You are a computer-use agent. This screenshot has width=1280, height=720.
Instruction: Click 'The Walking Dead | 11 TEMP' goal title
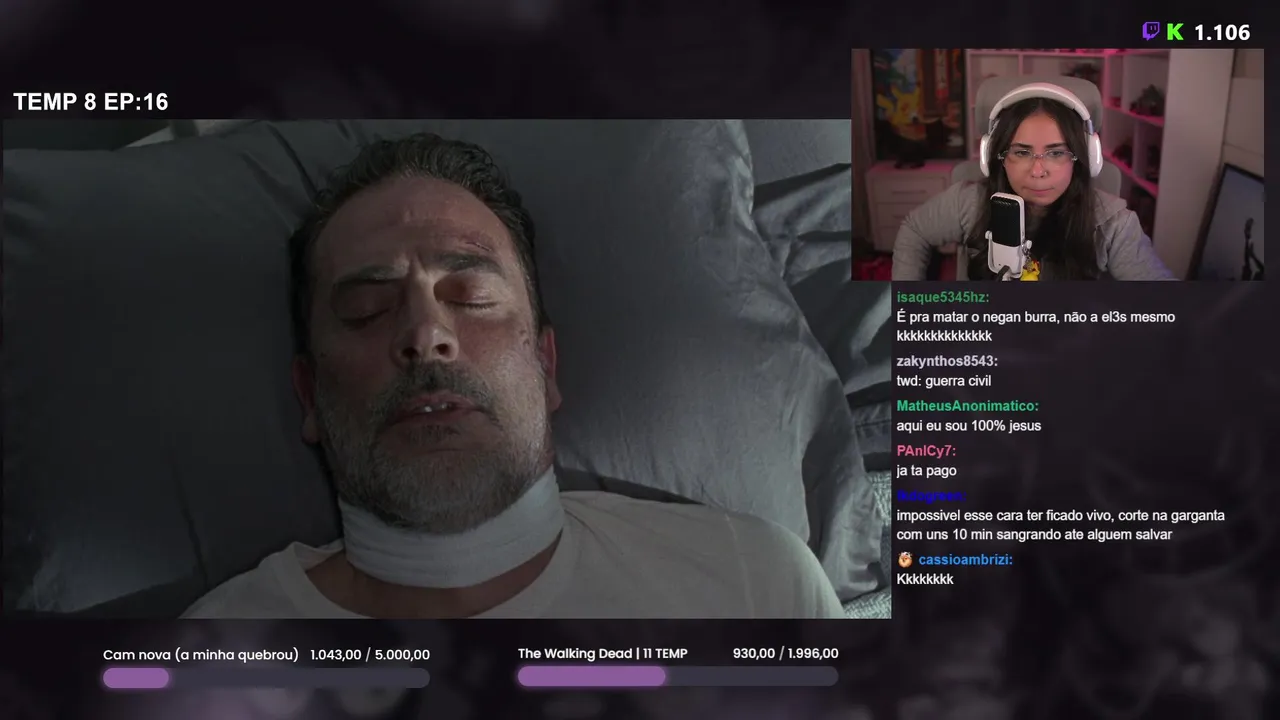603,654
